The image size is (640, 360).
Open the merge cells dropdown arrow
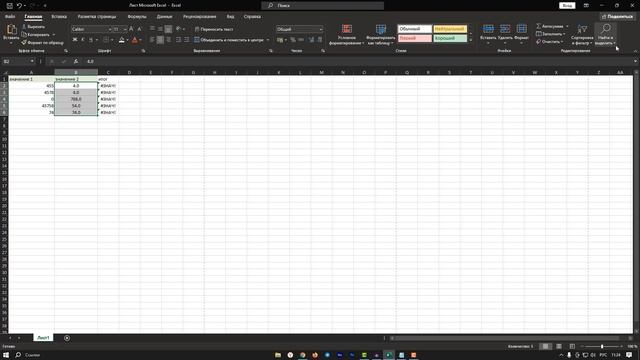[268, 40]
